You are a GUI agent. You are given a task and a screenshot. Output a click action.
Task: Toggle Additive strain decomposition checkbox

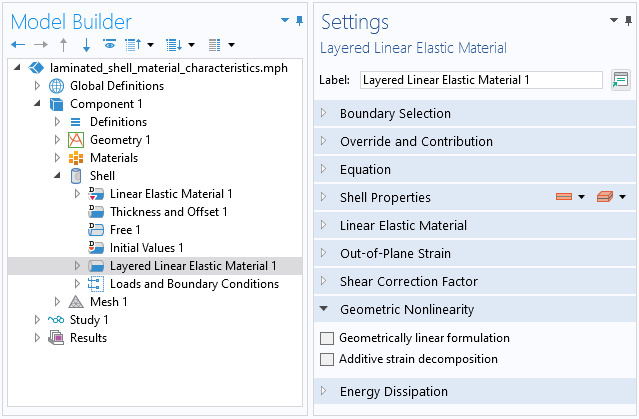tap(327, 359)
